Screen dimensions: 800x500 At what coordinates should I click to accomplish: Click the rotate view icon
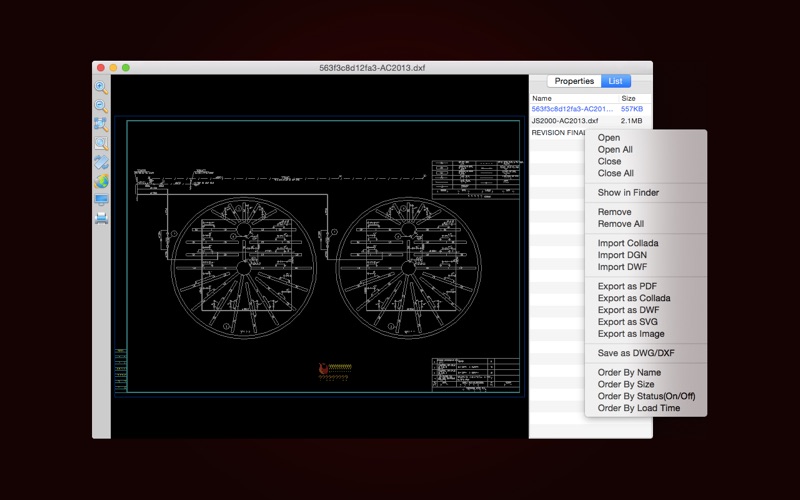tap(101, 163)
